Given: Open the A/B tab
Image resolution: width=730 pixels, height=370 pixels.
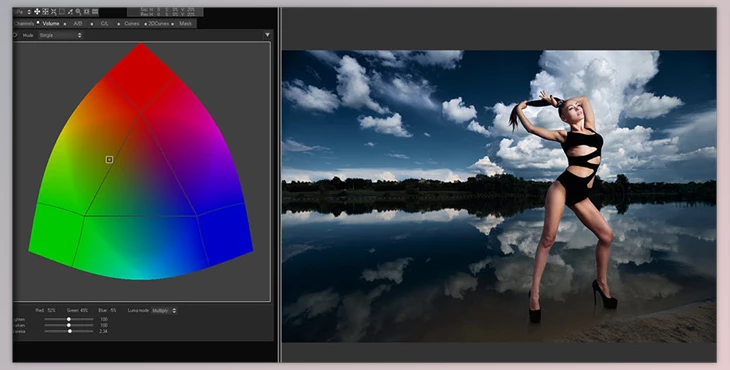Looking at the screenshot, I should point(78,23).
